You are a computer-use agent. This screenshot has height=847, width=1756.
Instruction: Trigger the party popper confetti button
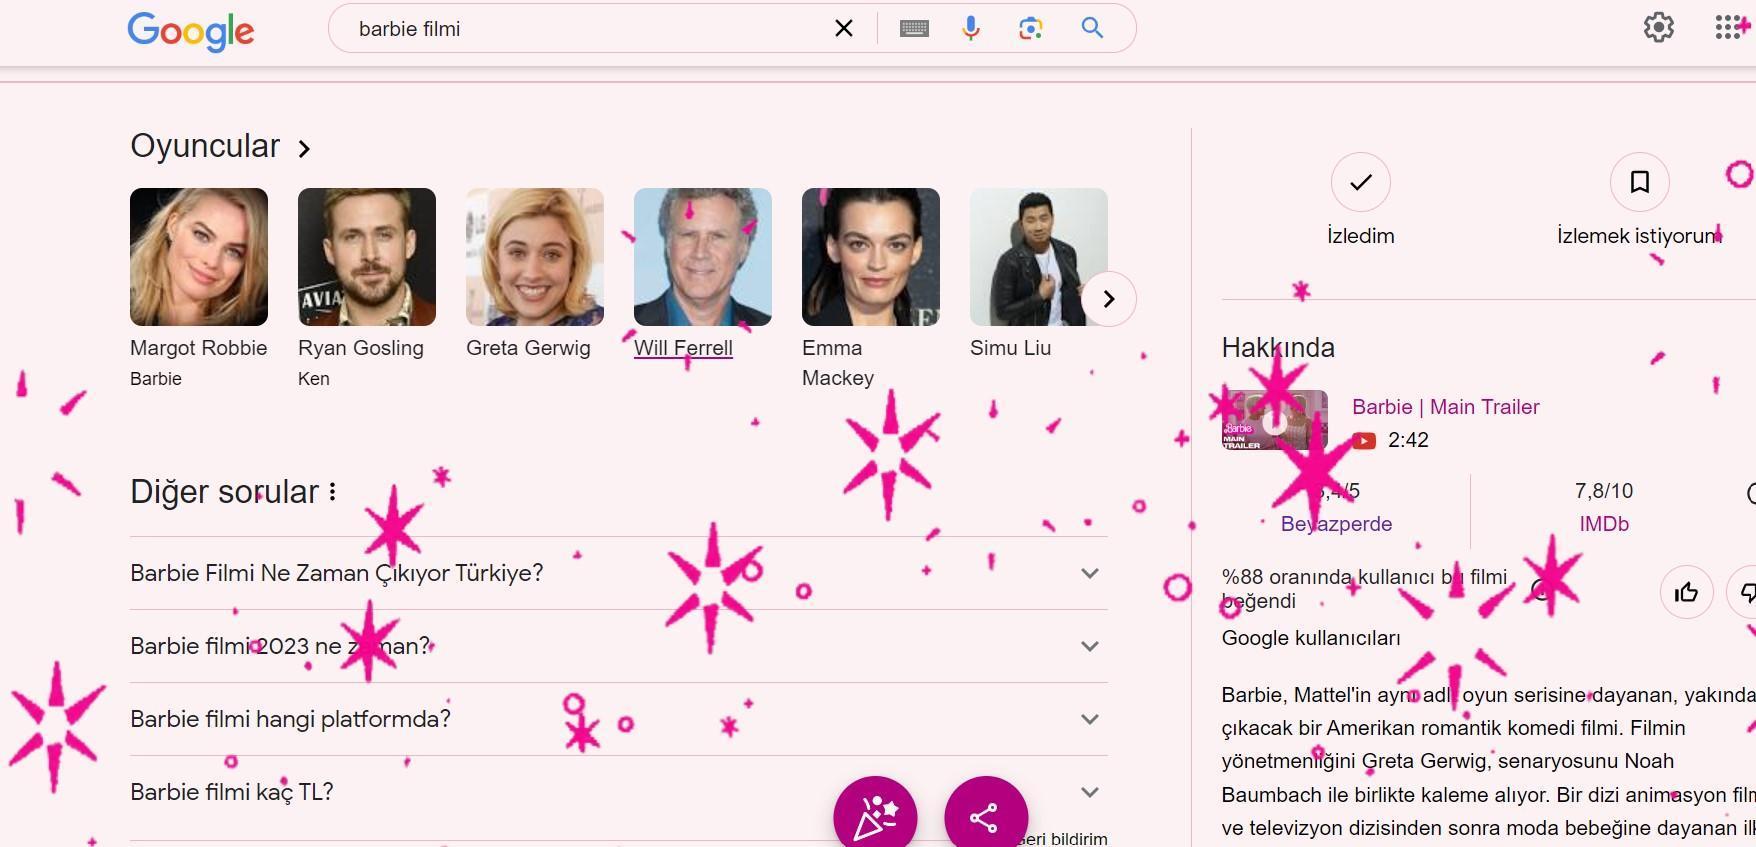(x=875, y=817)
